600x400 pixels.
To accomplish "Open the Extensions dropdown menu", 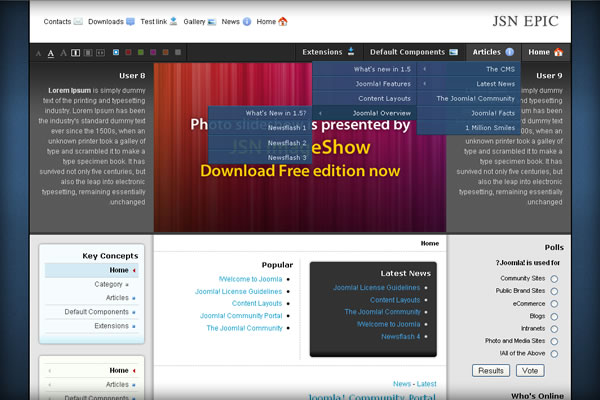I will (x=328, y=52).
